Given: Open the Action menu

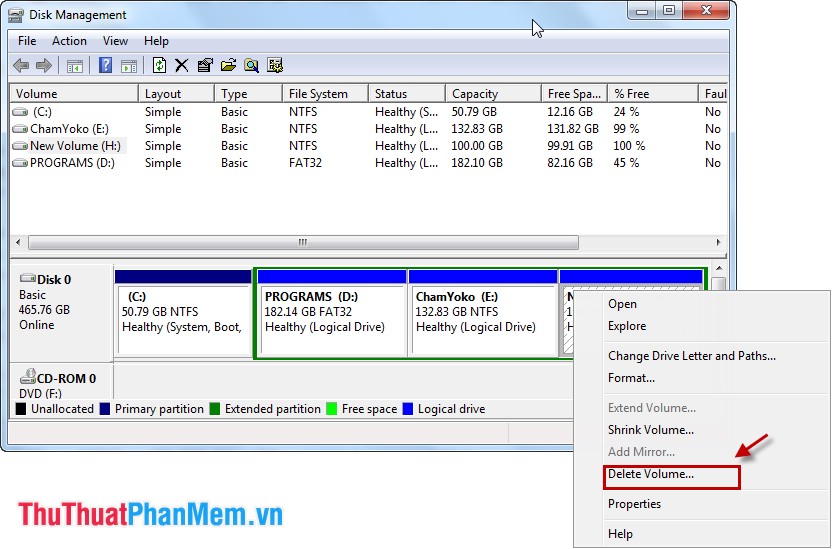Looking at the screenshot, I should (69, 41).
